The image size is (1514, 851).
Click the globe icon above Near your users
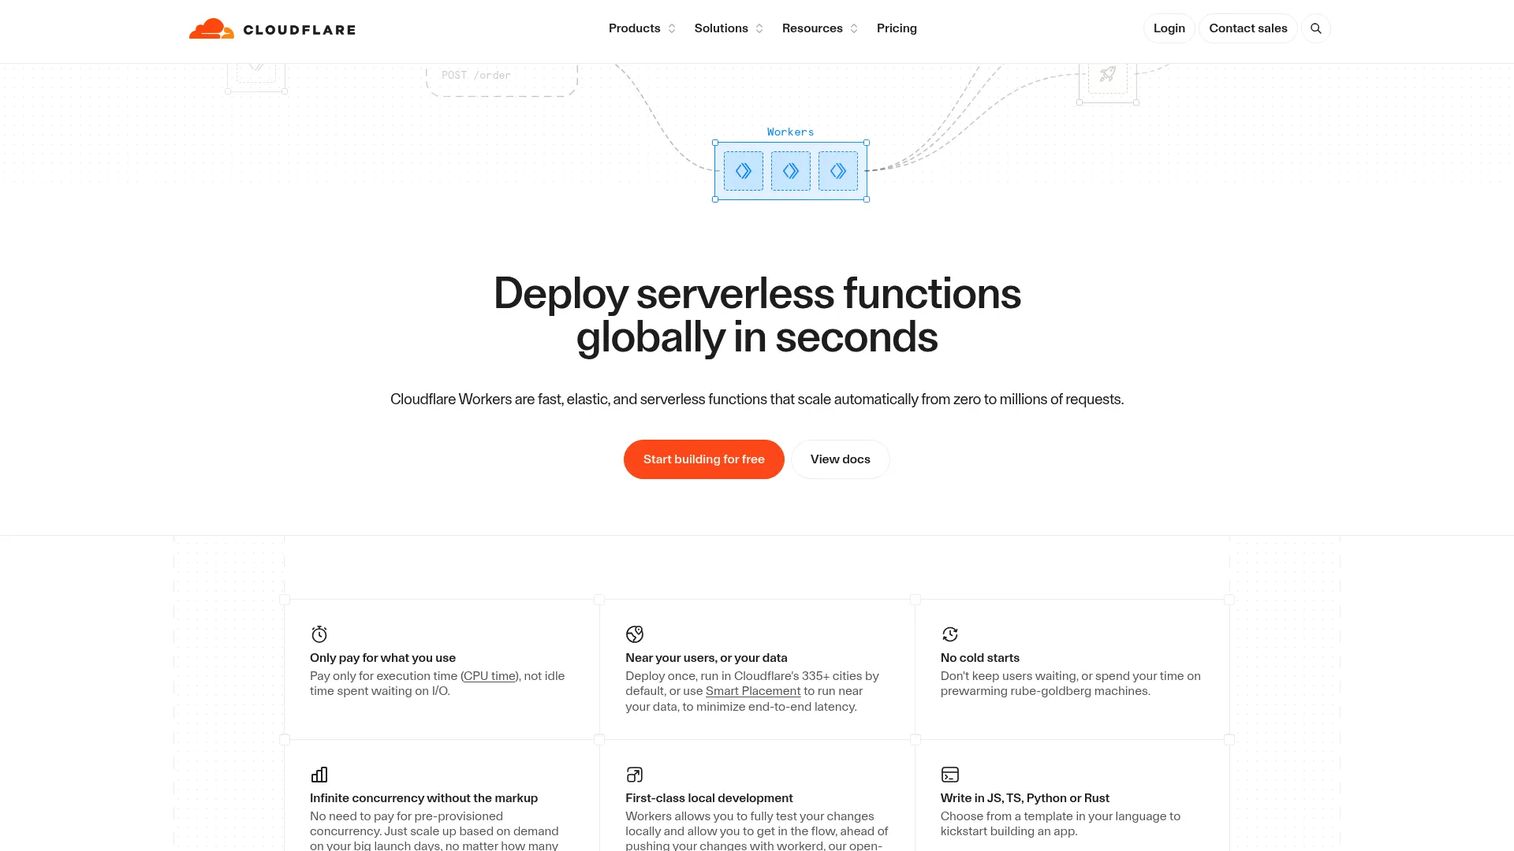point(635,634)
